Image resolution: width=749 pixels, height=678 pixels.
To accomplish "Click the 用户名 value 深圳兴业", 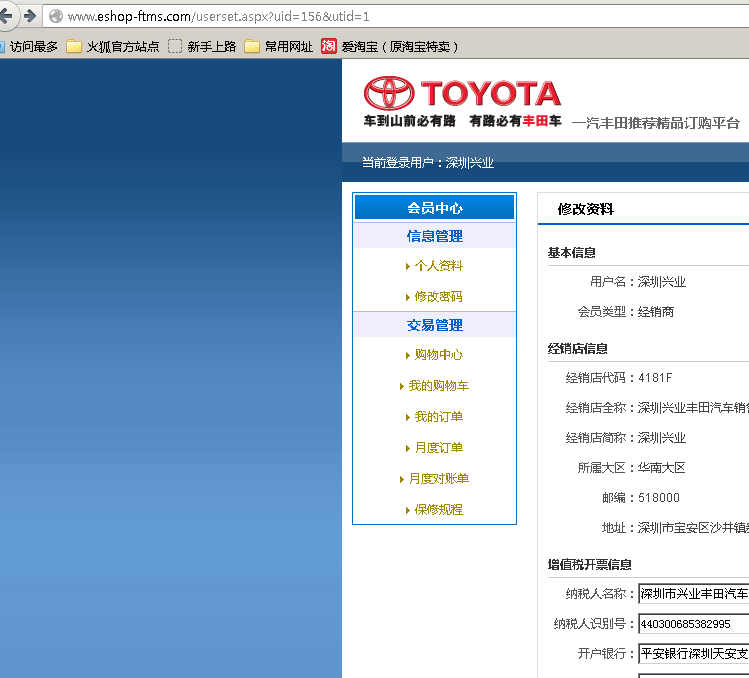I will [x=662, y=282].
